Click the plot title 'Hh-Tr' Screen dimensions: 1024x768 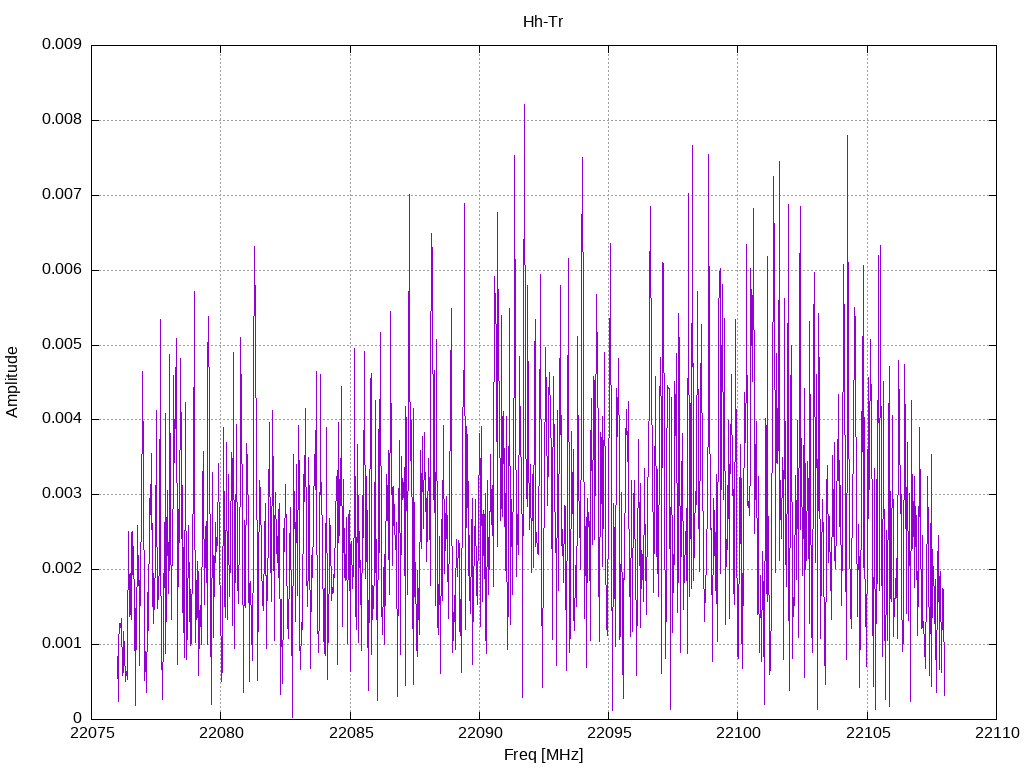[x=543, y=22]
